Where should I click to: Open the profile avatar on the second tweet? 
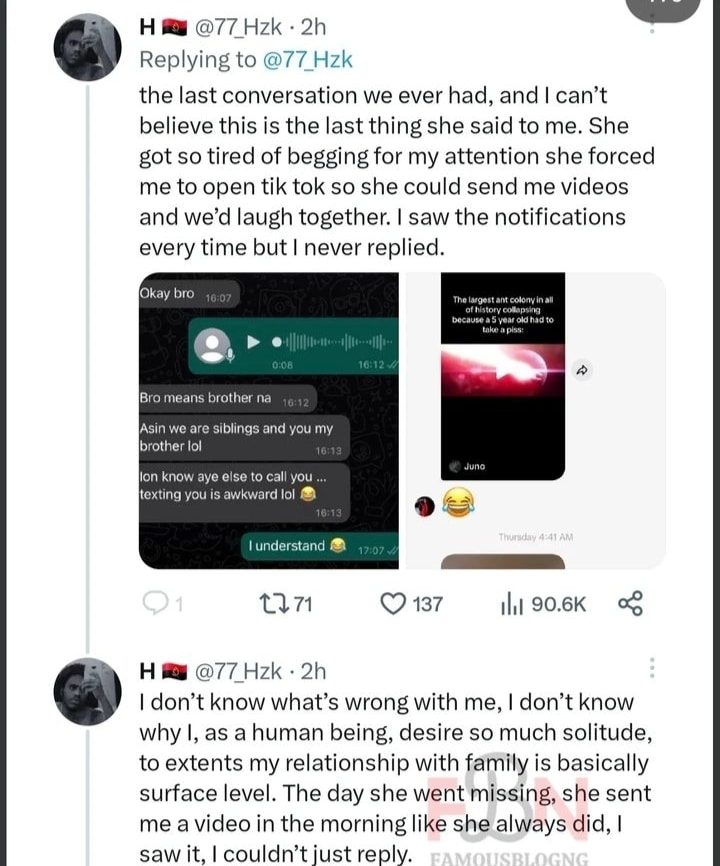tap(89, 694)
